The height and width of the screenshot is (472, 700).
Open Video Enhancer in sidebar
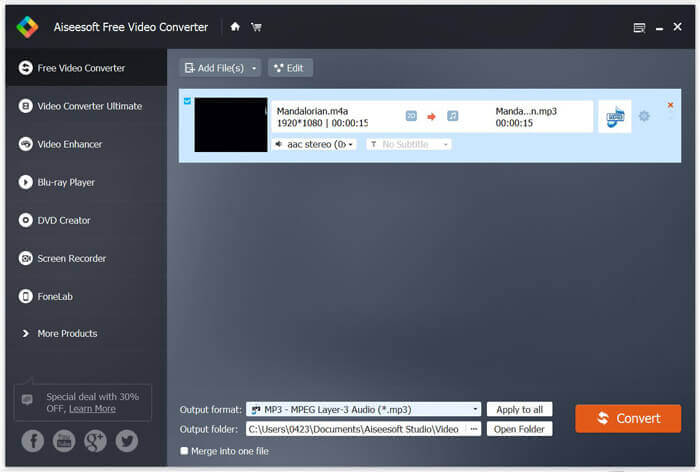[x=87, y=144]
